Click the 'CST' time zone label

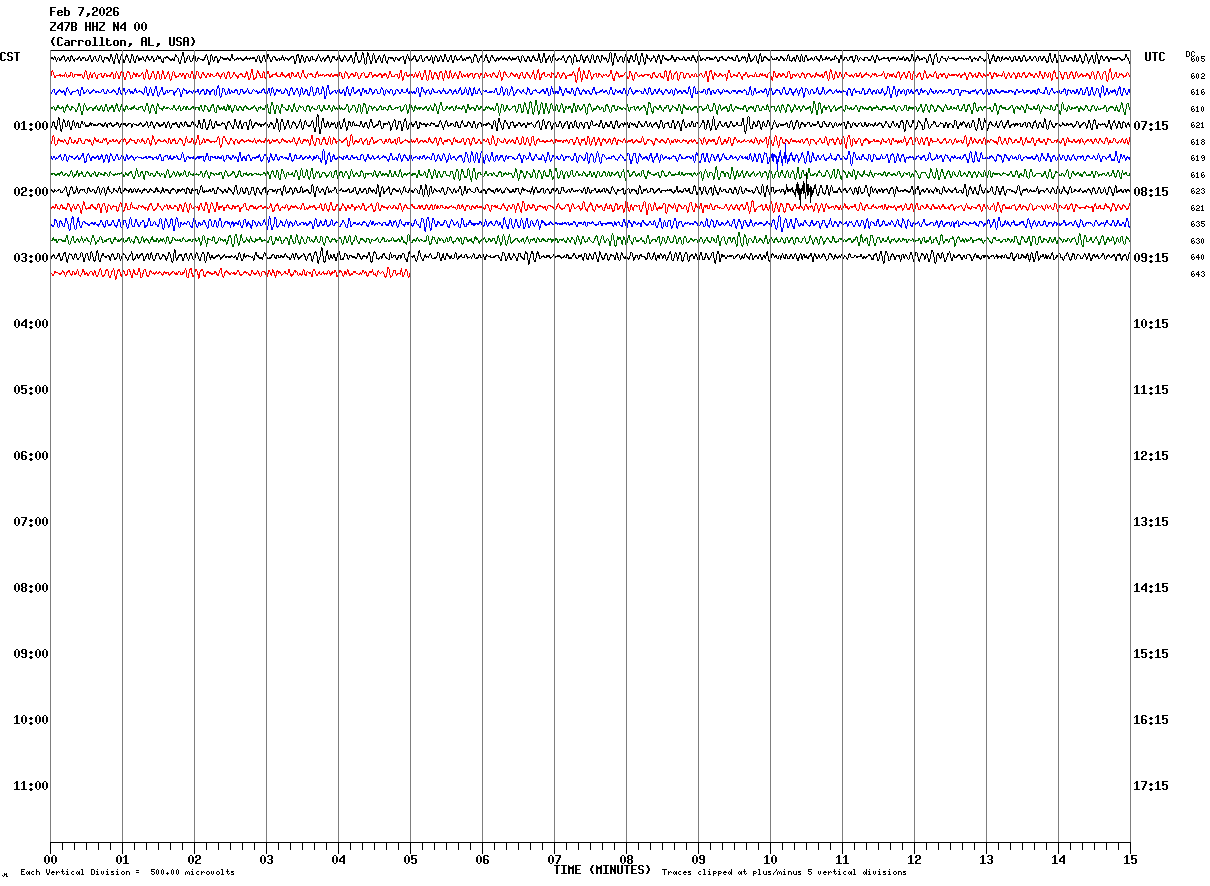[x=10, y=57]
